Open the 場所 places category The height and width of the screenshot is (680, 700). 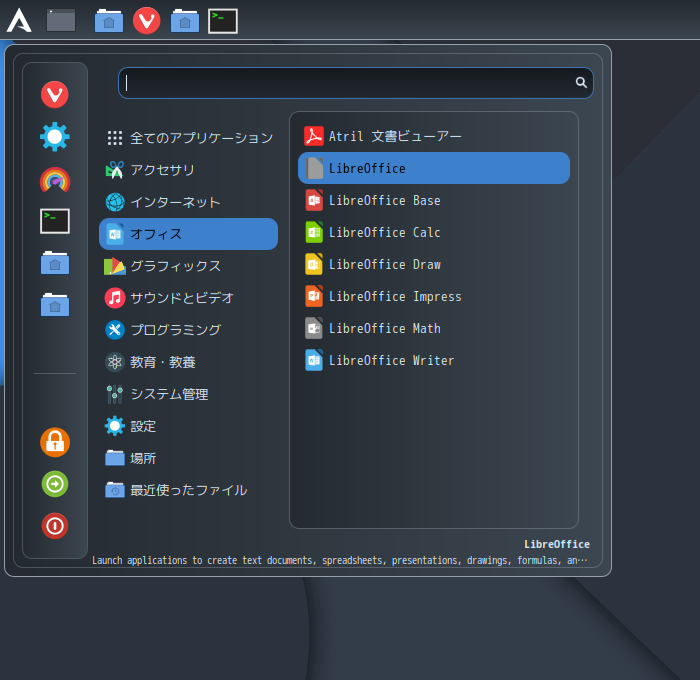[x=188, y=458]
